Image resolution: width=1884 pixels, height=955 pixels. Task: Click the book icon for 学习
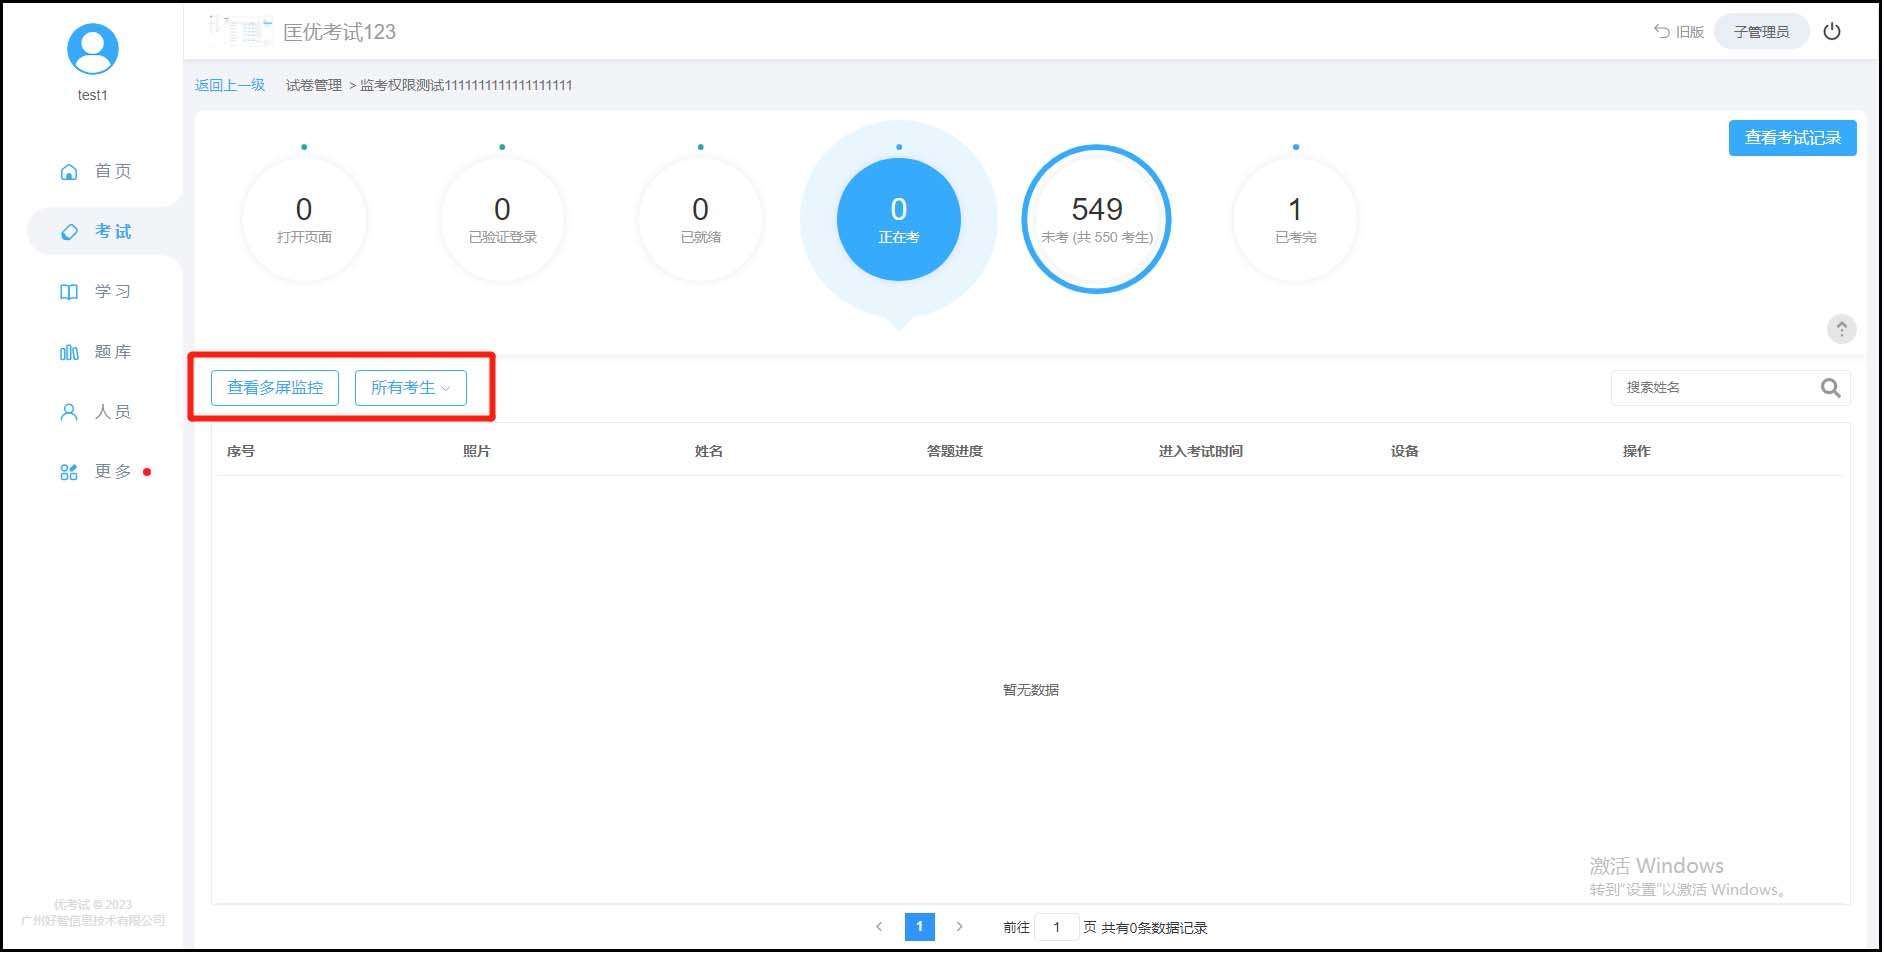tap(69, 292)
